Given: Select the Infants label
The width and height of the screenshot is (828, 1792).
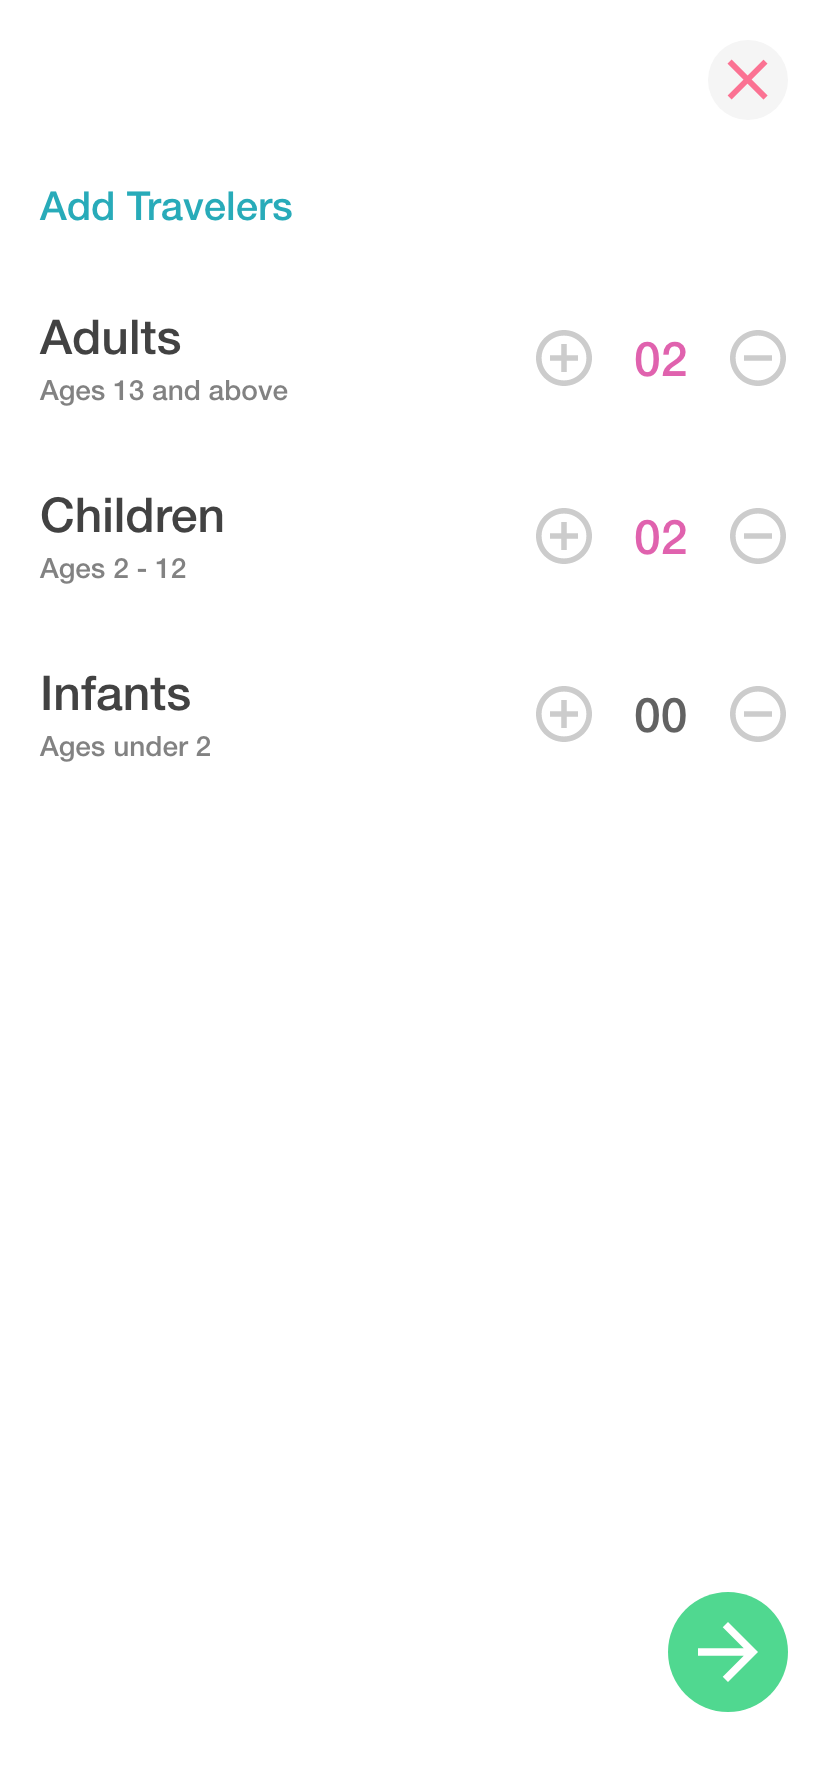Looking at the screenshot, I should (116, 694).
